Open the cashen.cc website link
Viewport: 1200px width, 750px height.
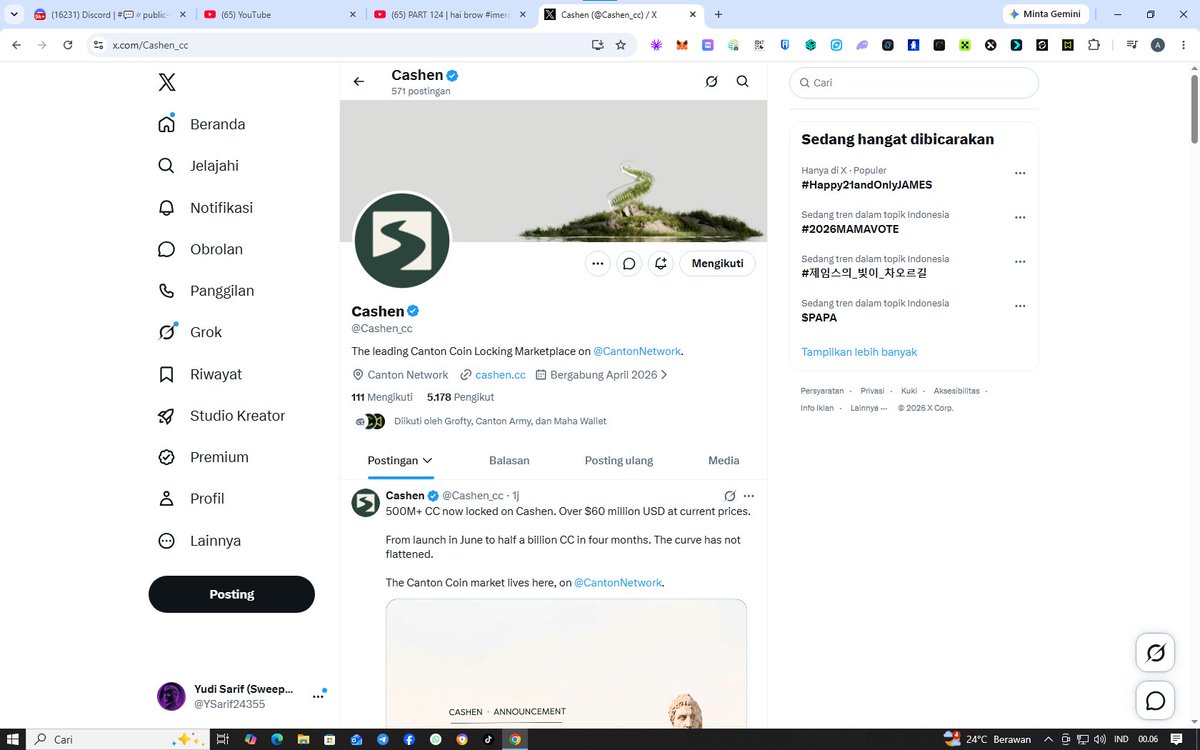(x=500, y=375)
